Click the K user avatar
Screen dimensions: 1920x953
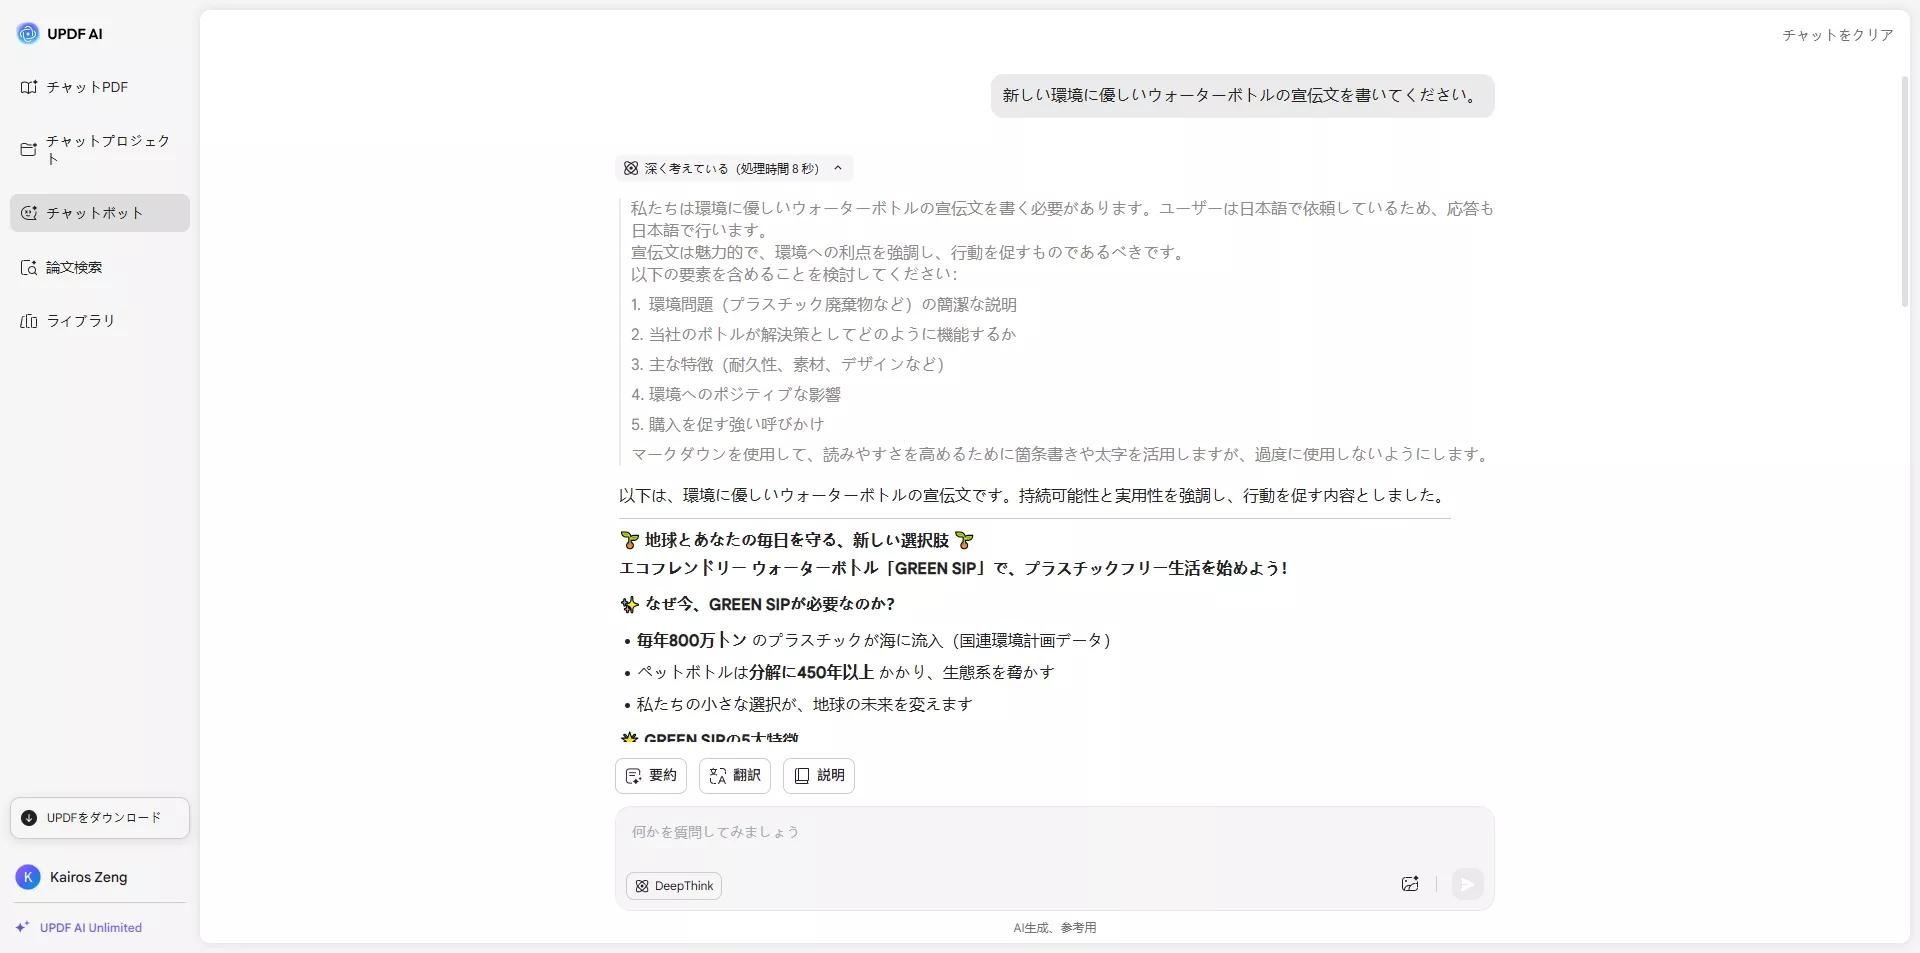click(x=28, y=877)
